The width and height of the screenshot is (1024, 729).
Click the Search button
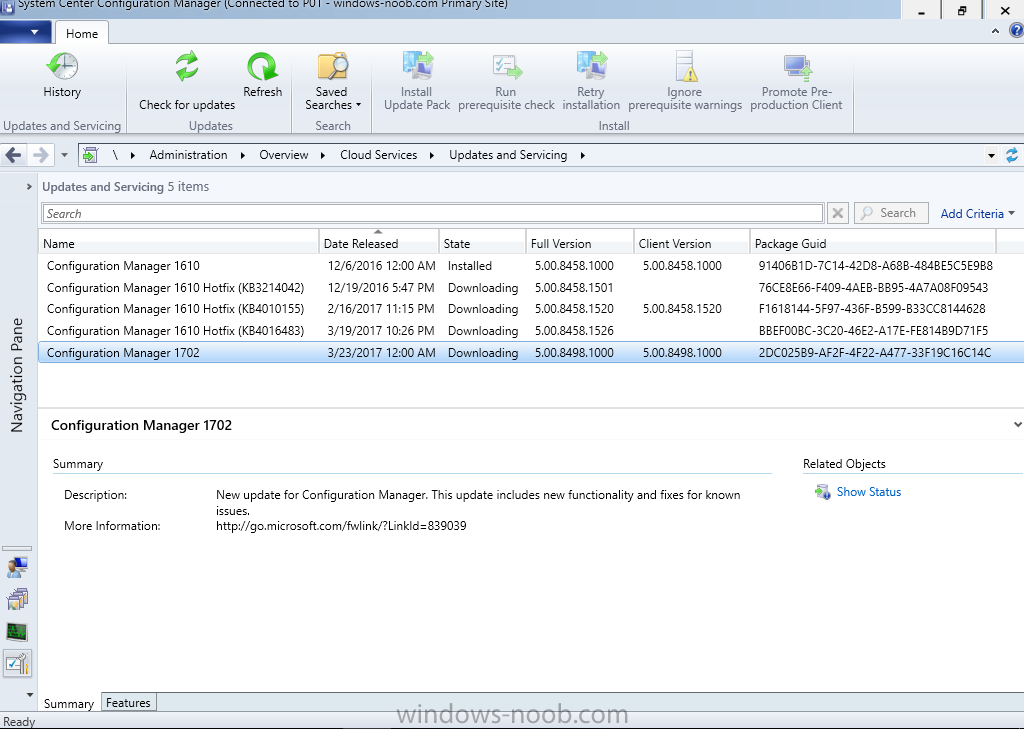(891, 213)
